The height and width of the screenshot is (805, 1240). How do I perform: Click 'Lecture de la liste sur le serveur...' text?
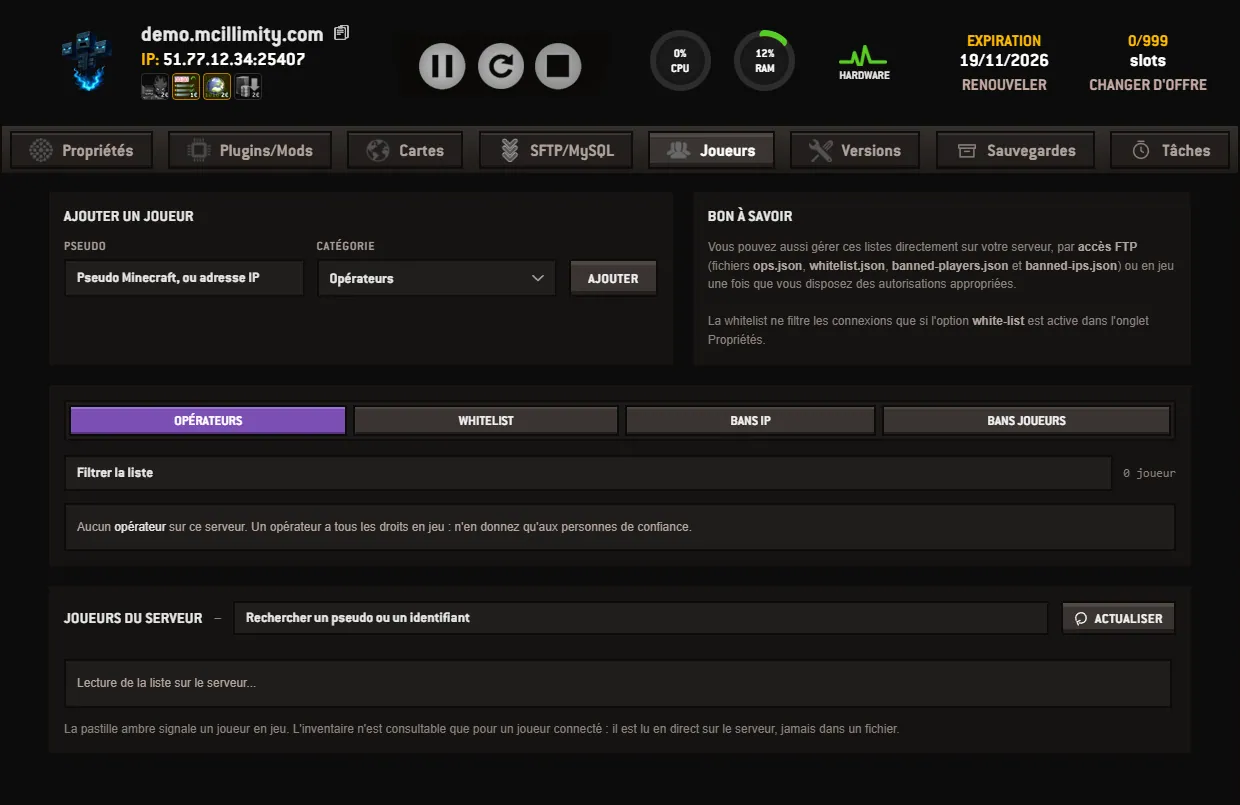[166, 684]
